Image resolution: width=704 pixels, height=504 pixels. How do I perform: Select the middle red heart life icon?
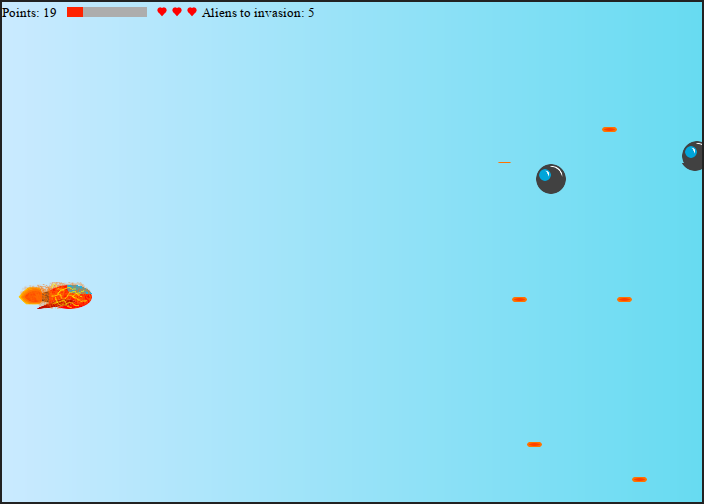pos(177,12)
